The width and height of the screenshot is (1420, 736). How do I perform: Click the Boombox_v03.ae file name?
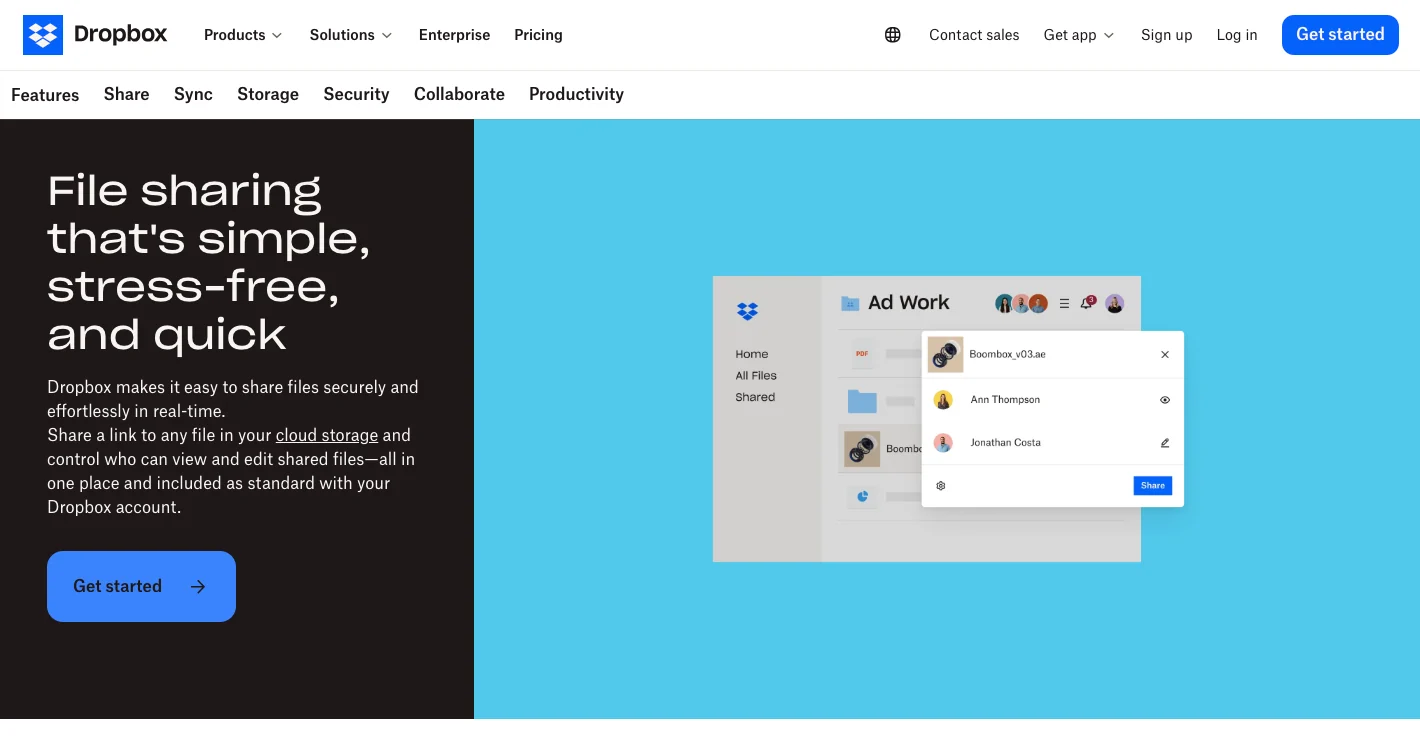(x=1007, y=355)
